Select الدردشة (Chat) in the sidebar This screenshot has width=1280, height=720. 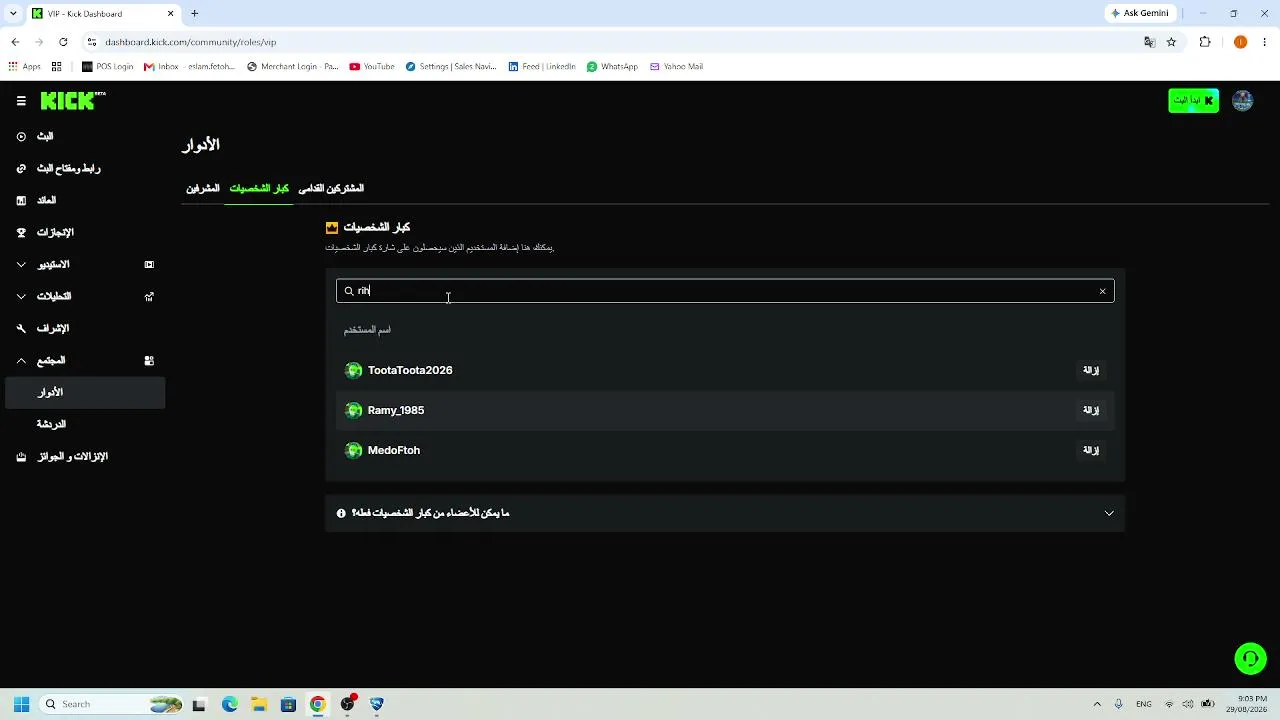tap(85, 424)
